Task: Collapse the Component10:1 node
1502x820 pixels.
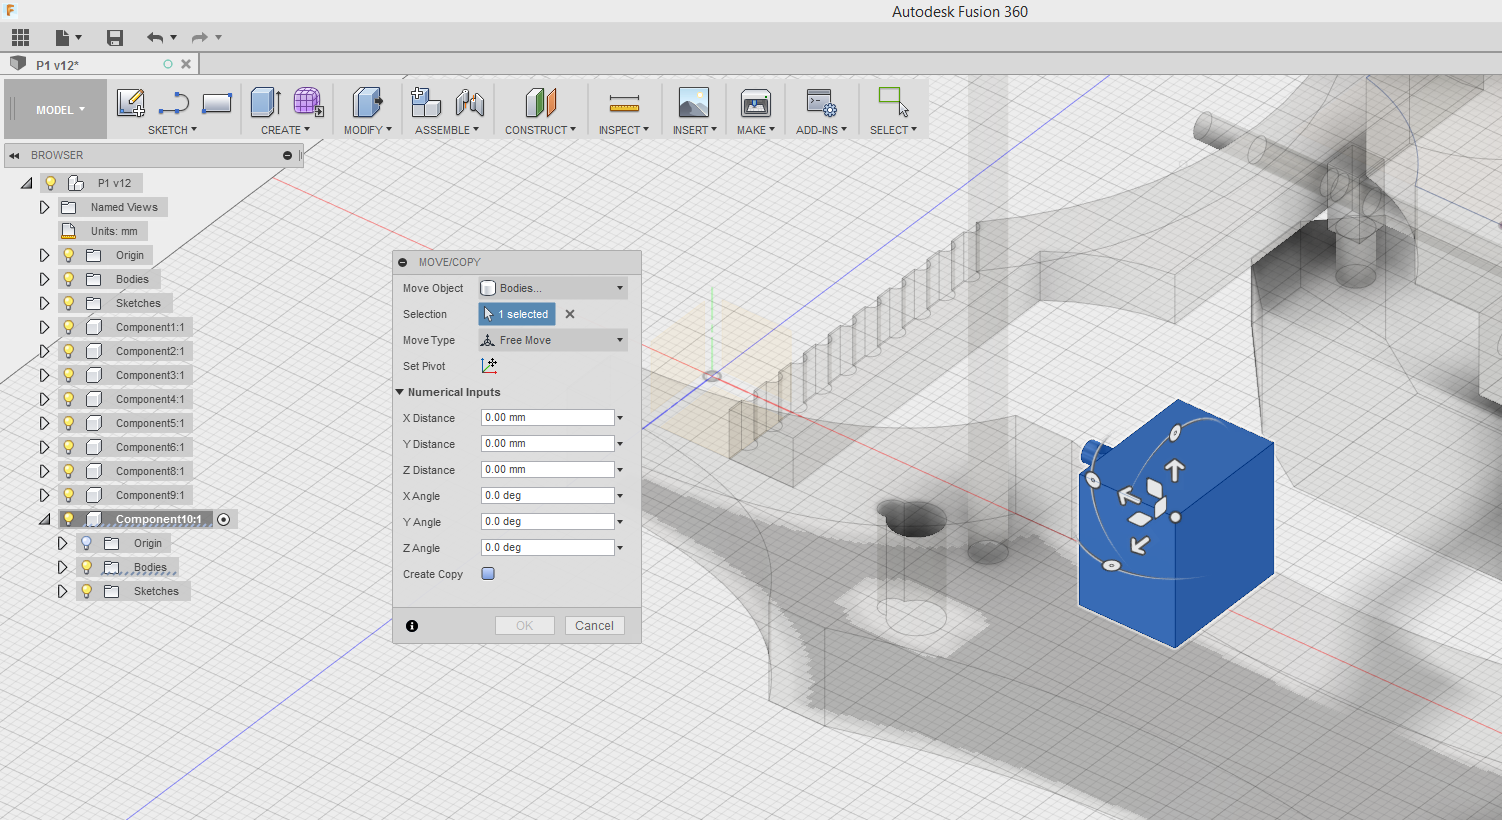Action: [44, 519]
